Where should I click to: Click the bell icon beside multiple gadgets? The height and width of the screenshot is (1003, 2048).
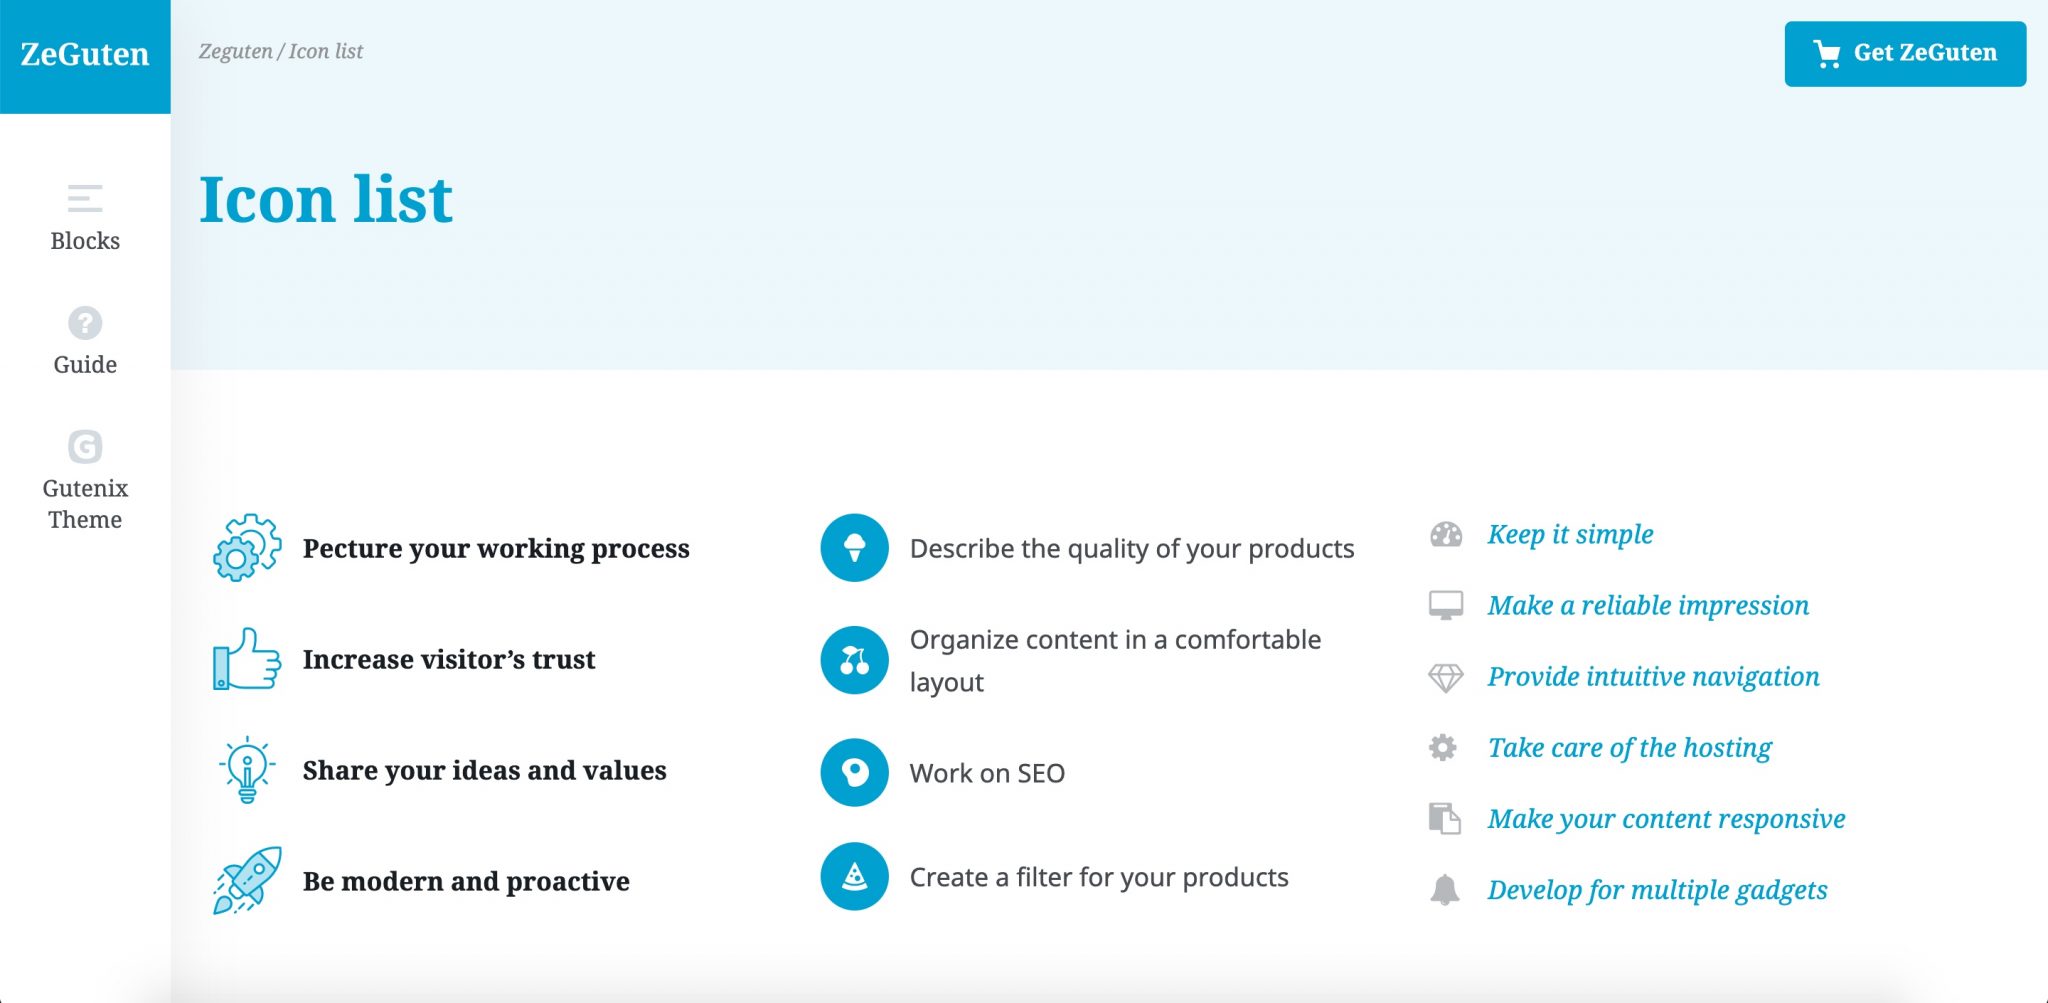[x=1445, y=890]
